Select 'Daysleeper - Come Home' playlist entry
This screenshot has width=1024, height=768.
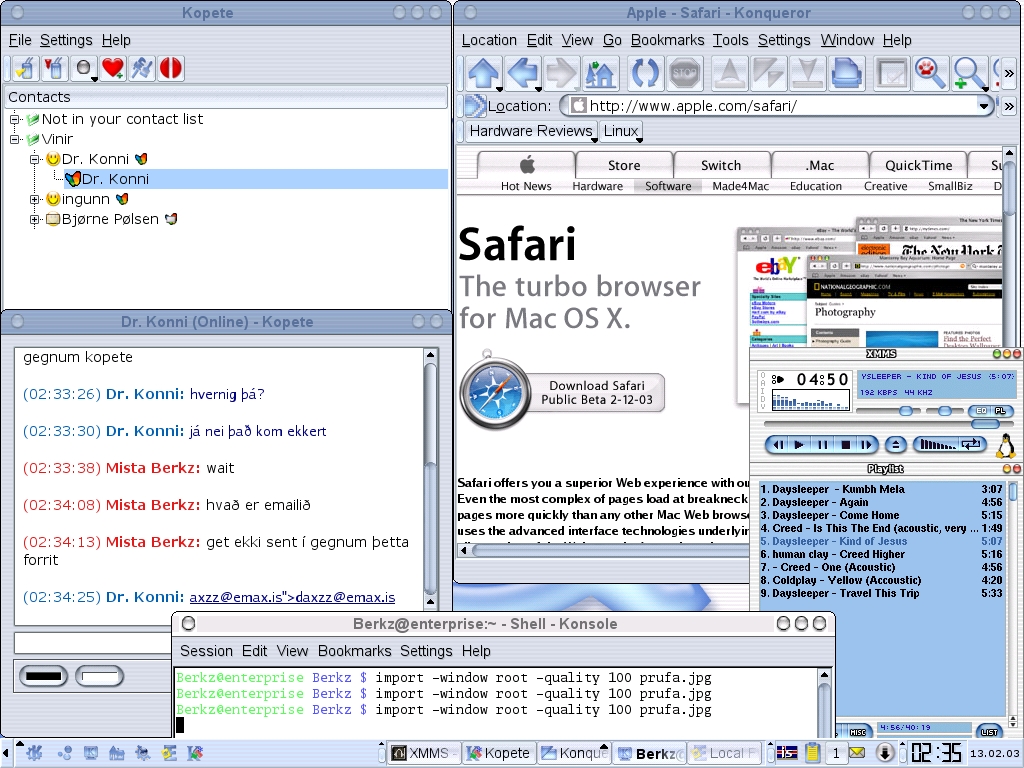(880, 515)
